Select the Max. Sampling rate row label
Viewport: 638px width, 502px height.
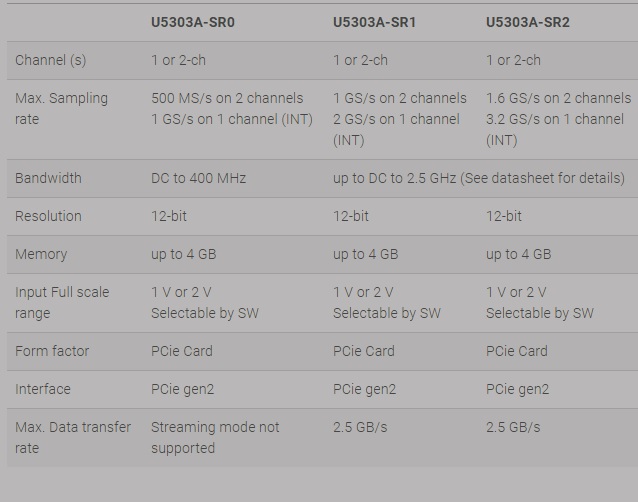pyautogui.click(x=61, y=108)
